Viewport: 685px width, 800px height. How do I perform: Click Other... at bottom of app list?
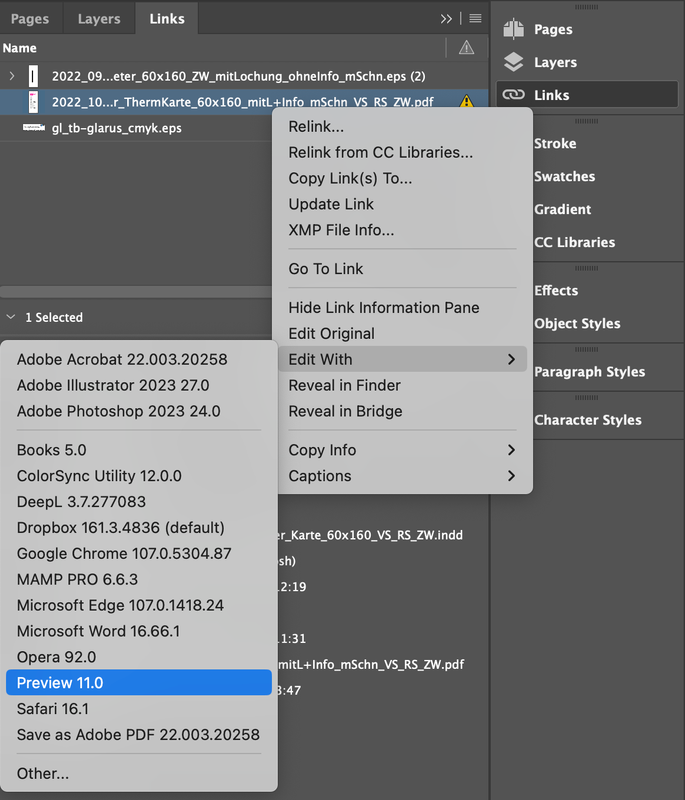click(43, 773)
